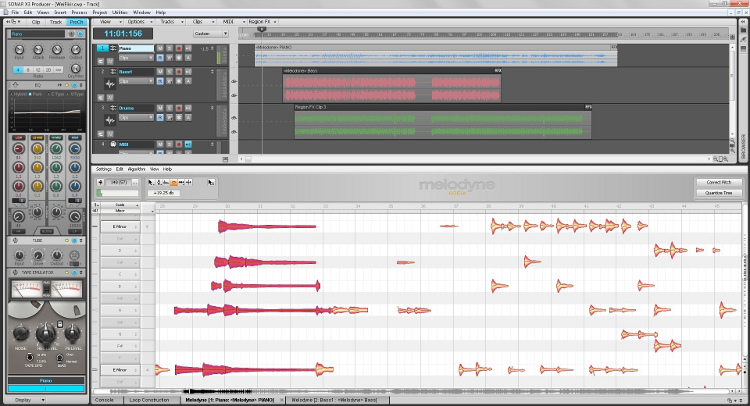Mute the Piano track
Screen dimensions: 750x406
pyautogui.click(x=161, y=47)
